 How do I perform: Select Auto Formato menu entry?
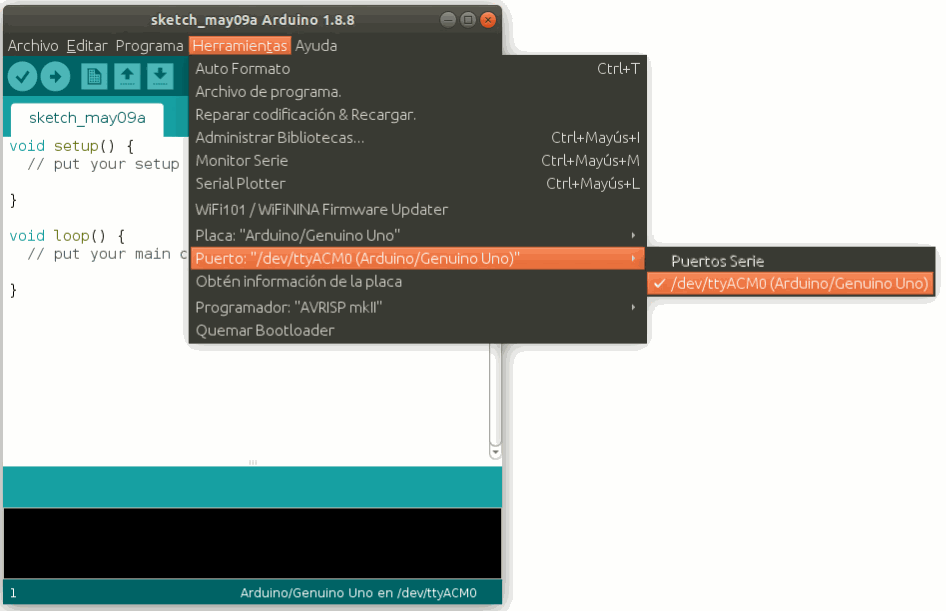417,69
